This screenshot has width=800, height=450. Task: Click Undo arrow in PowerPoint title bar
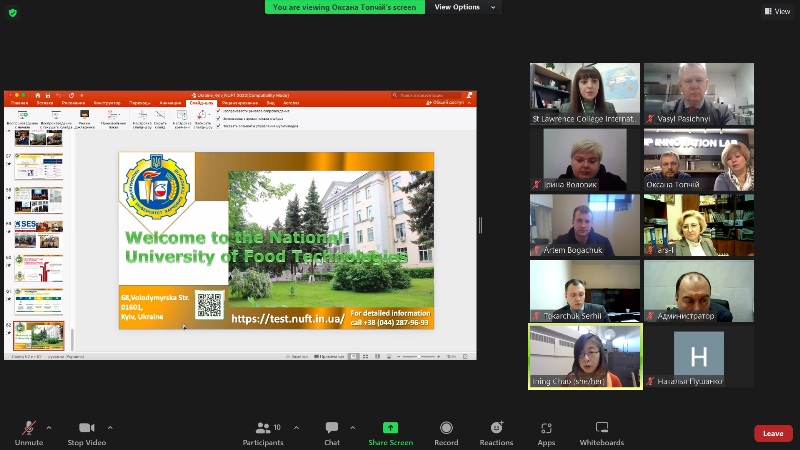coord(59,95)
